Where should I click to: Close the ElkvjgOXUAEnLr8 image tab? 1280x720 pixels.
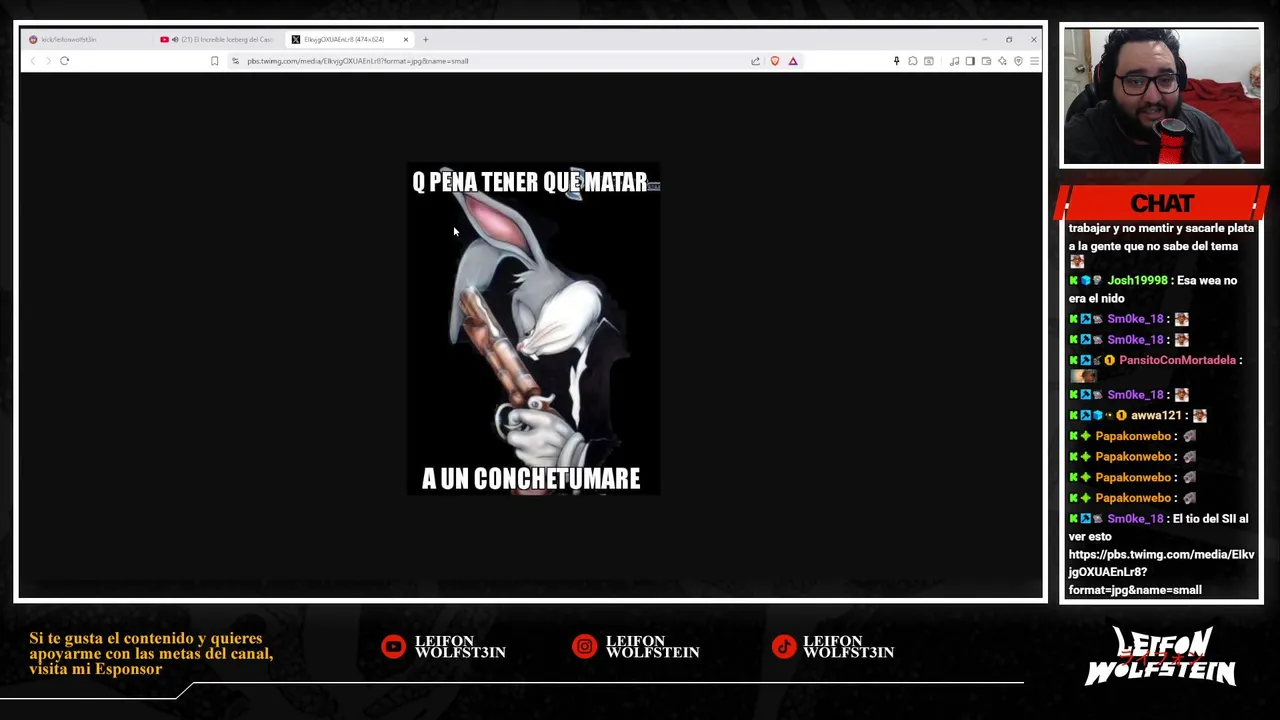point(406,40)
